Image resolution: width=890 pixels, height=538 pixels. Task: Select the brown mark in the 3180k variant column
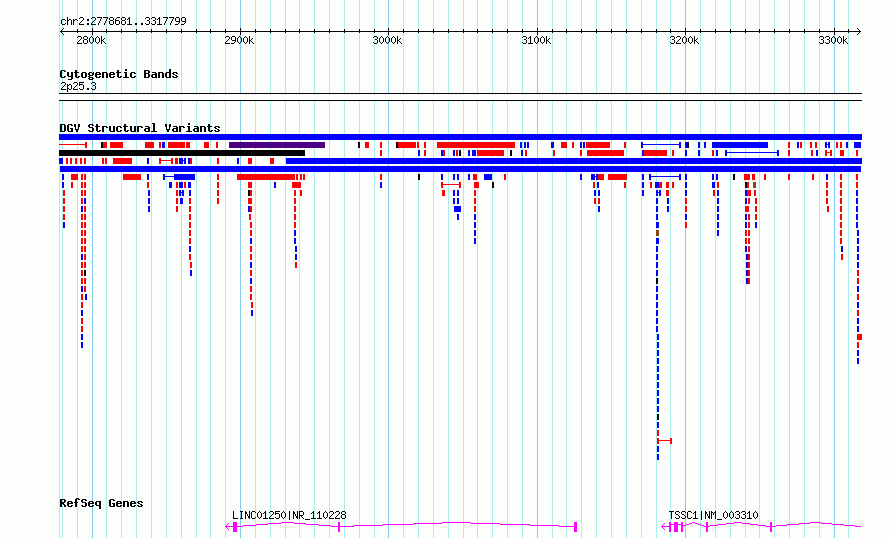[657, 233]
